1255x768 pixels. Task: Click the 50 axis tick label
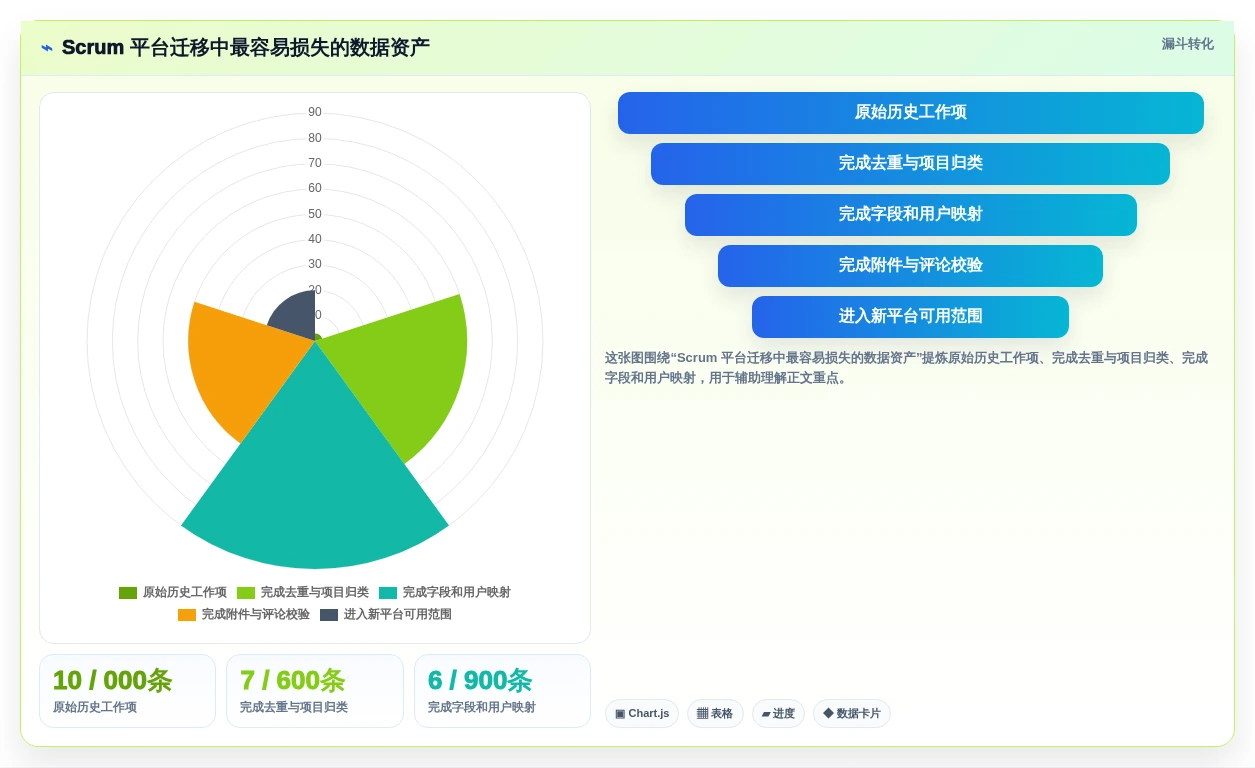315,214
